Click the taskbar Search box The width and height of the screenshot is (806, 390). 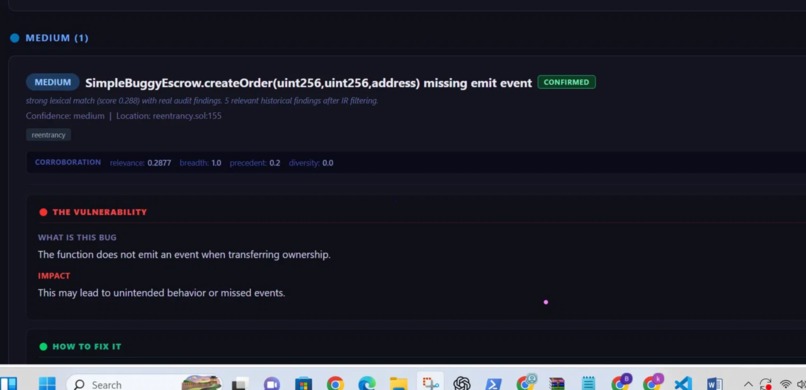[145, 384]
